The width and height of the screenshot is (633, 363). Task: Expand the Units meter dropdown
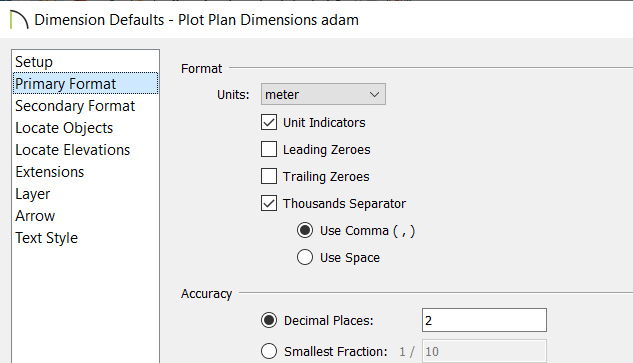click(323, 94)
